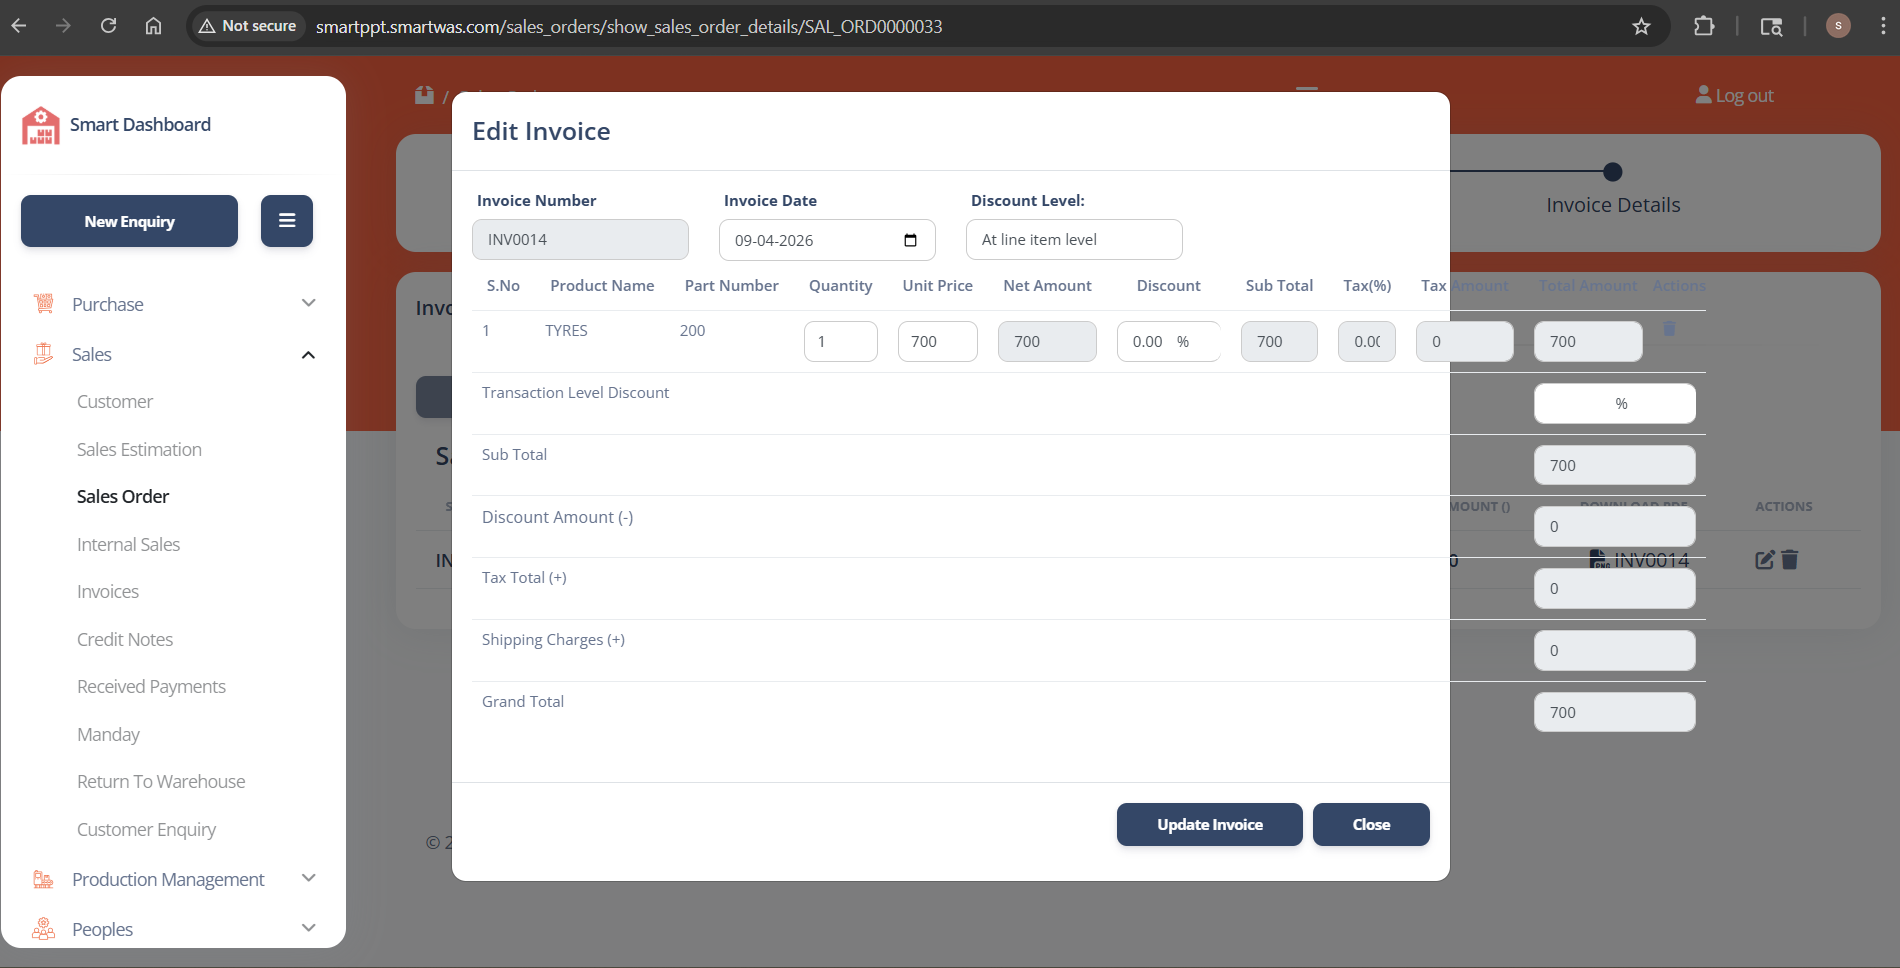The image size is (1900, 968).
Task: Click the Tax Total amount field
Action: coord(1615,589)
